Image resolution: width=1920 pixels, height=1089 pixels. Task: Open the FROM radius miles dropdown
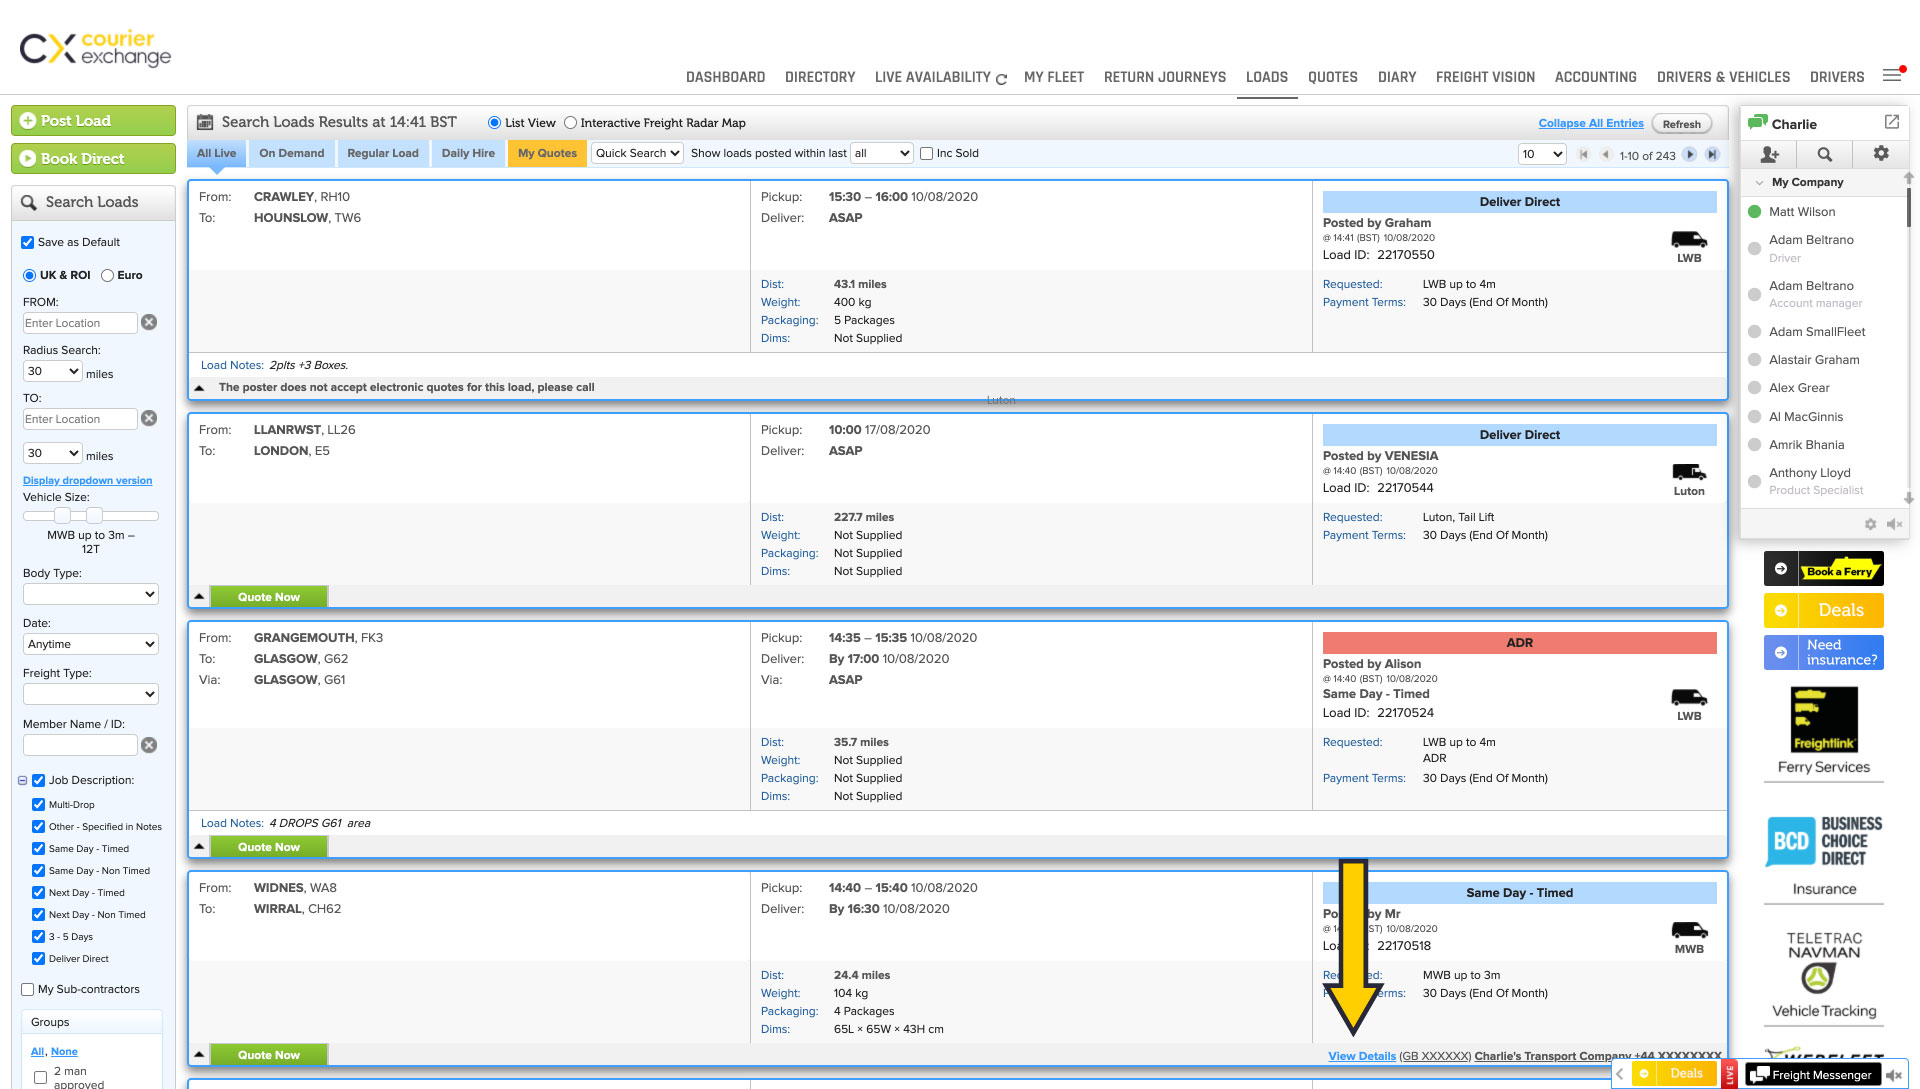pos(52,371)
